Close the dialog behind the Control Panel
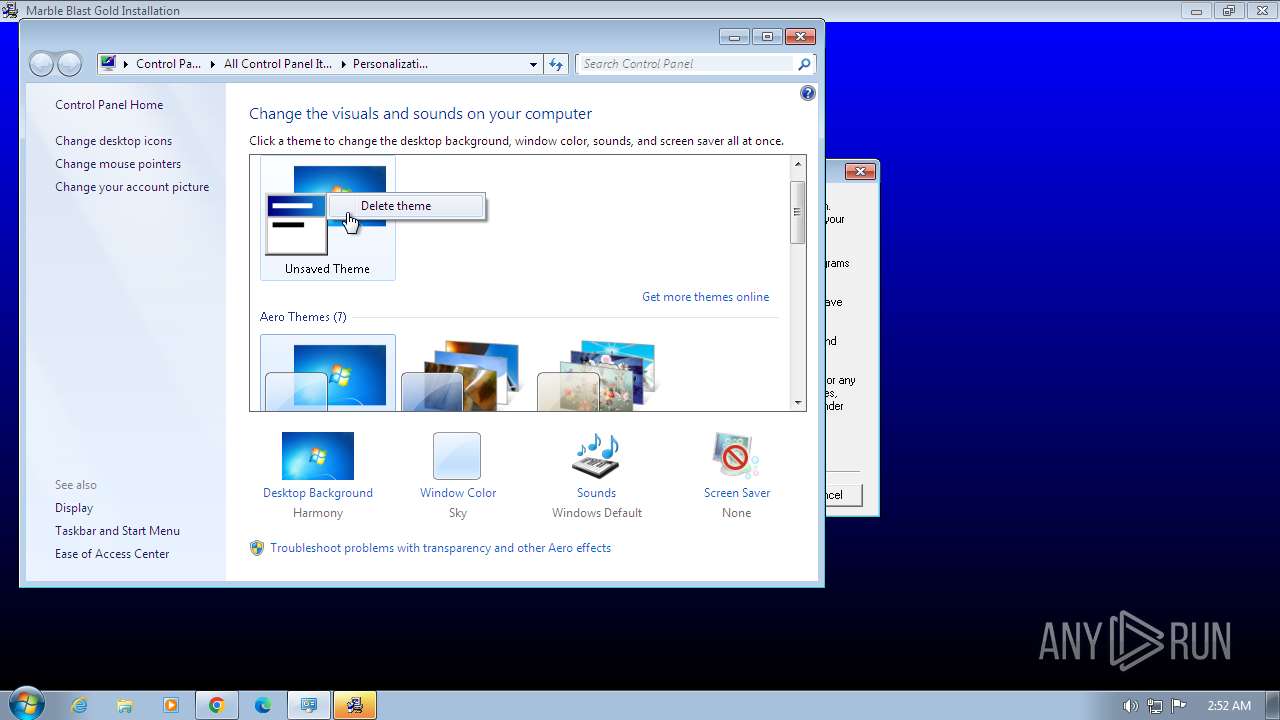The width and height of the screenshot is (1280, 720). [860, 171]
